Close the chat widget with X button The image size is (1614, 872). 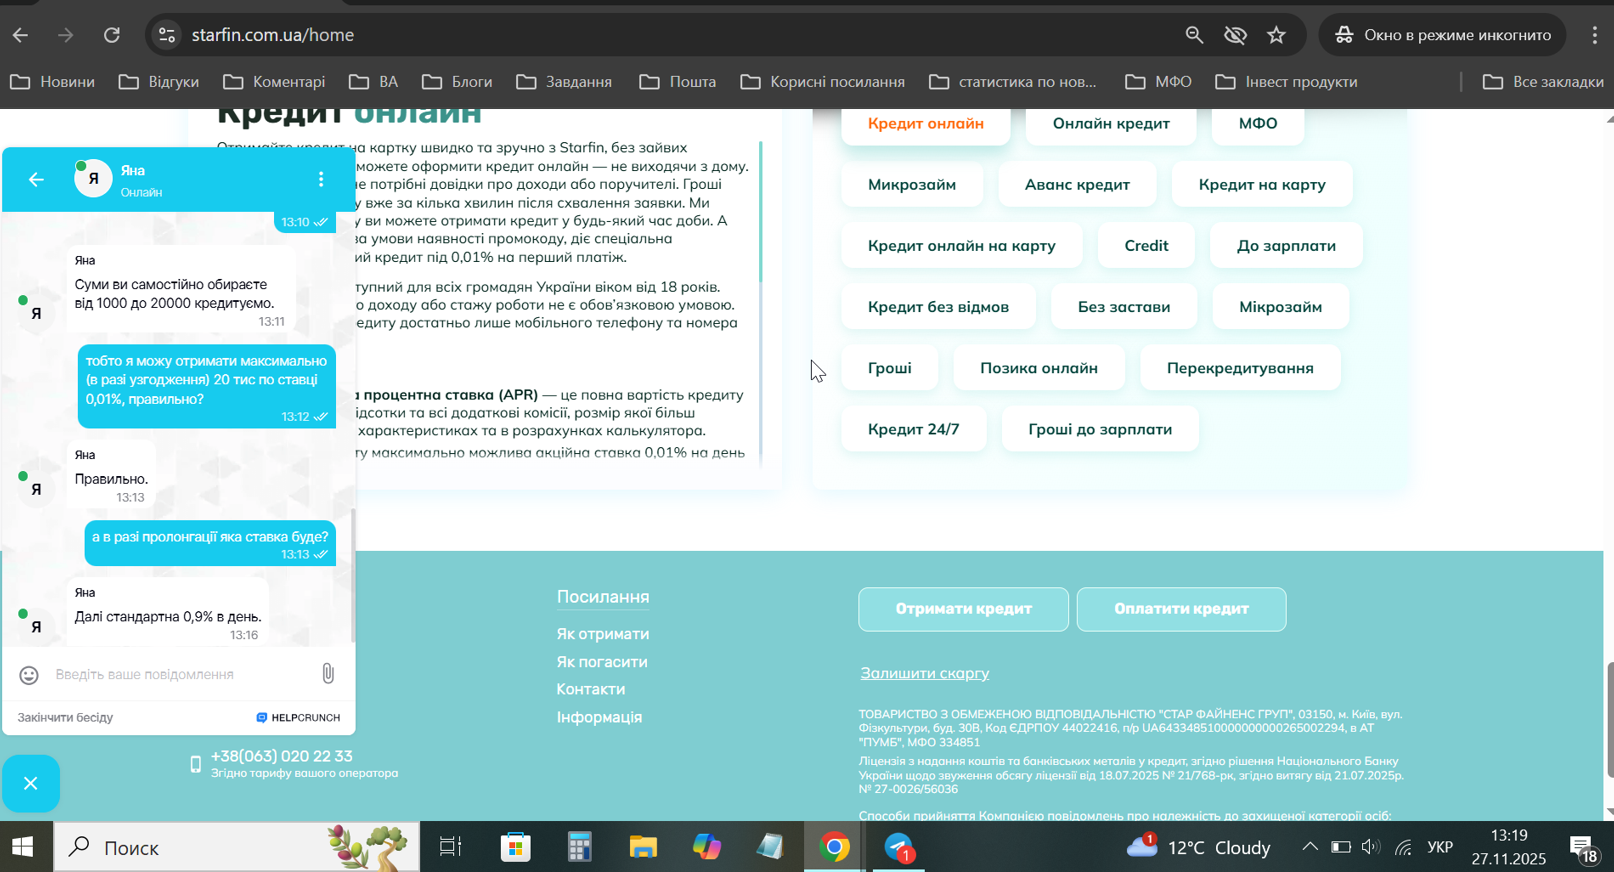coord(31,783)
